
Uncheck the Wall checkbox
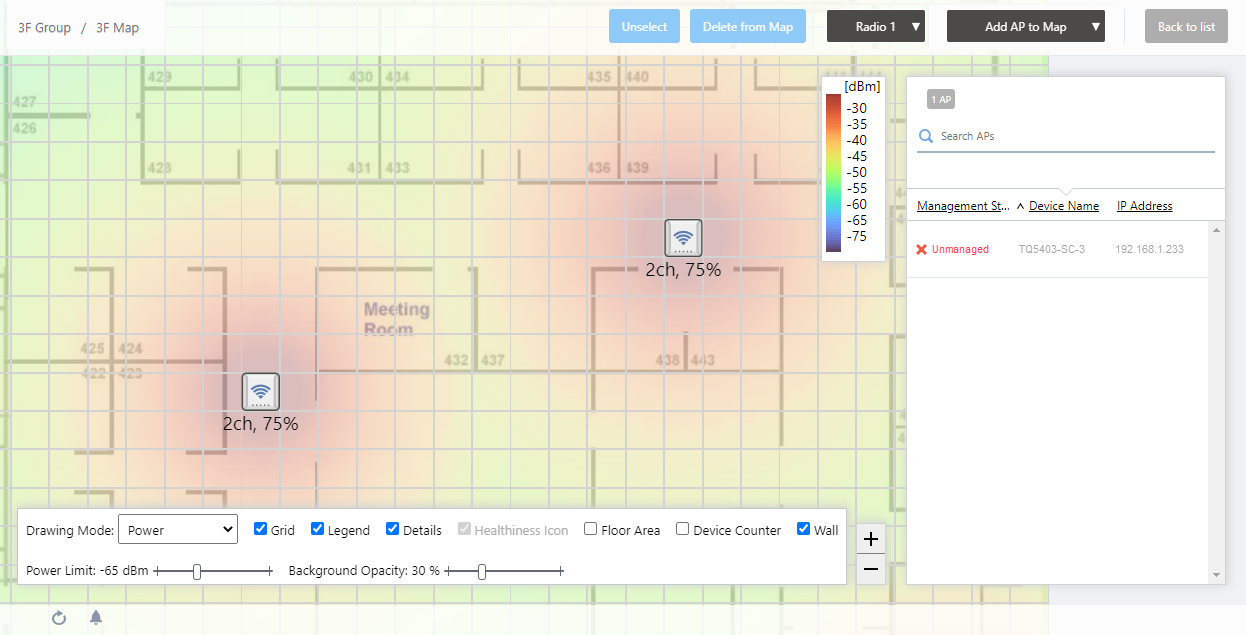804,529
